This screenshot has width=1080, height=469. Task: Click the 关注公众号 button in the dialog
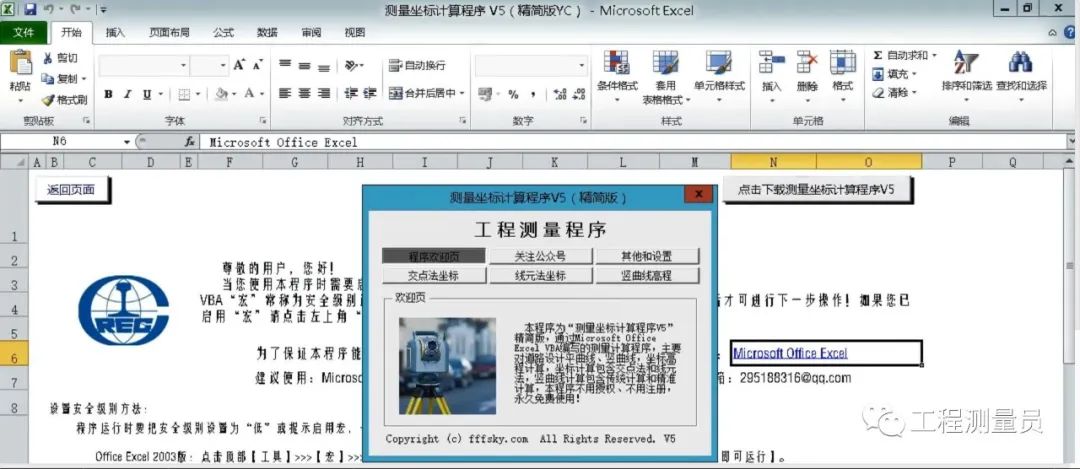(x=540, y=256)
